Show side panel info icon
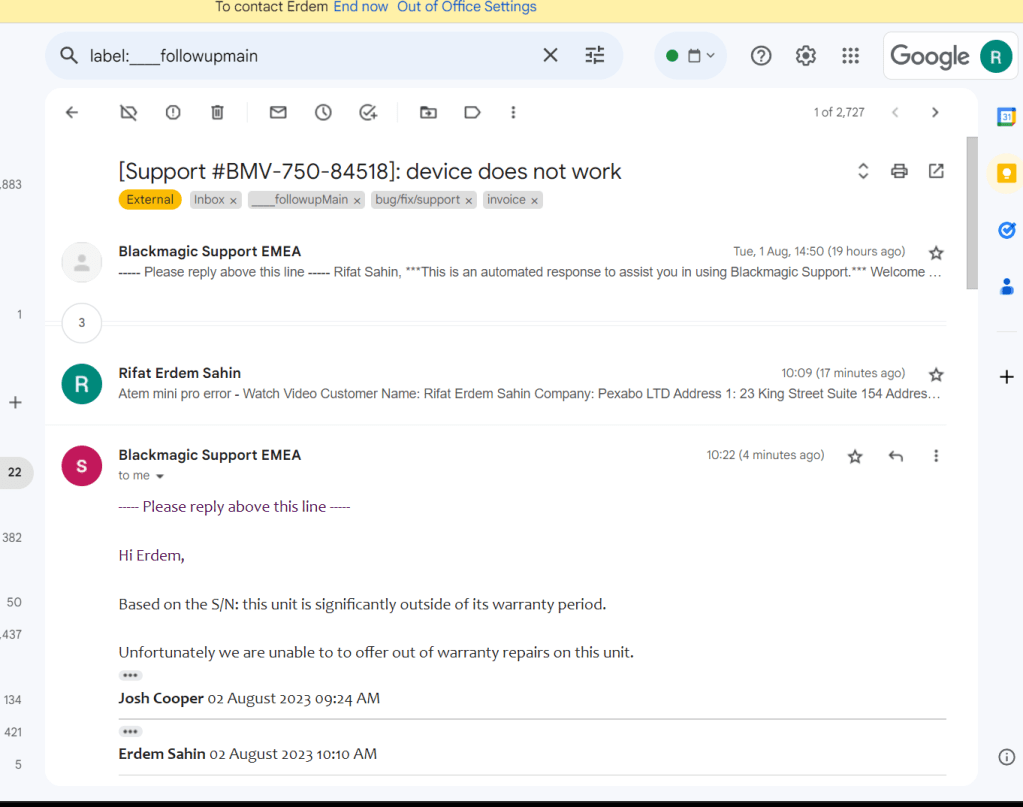This screenshot has height=807, width=1023. click(1007, 757)
